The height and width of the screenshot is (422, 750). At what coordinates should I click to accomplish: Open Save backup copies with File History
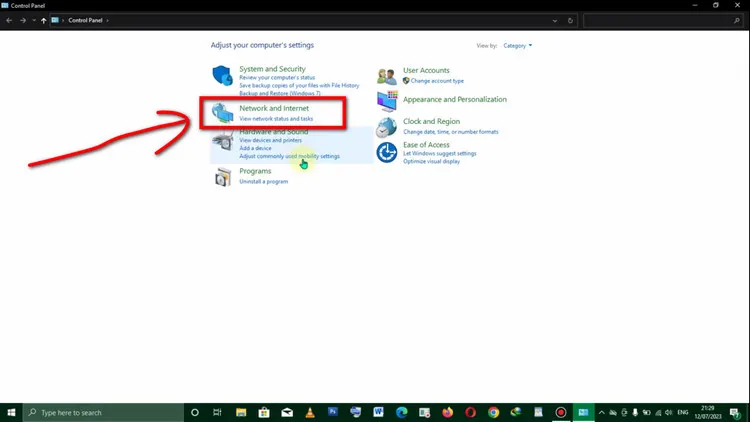[x=299, y=85]
